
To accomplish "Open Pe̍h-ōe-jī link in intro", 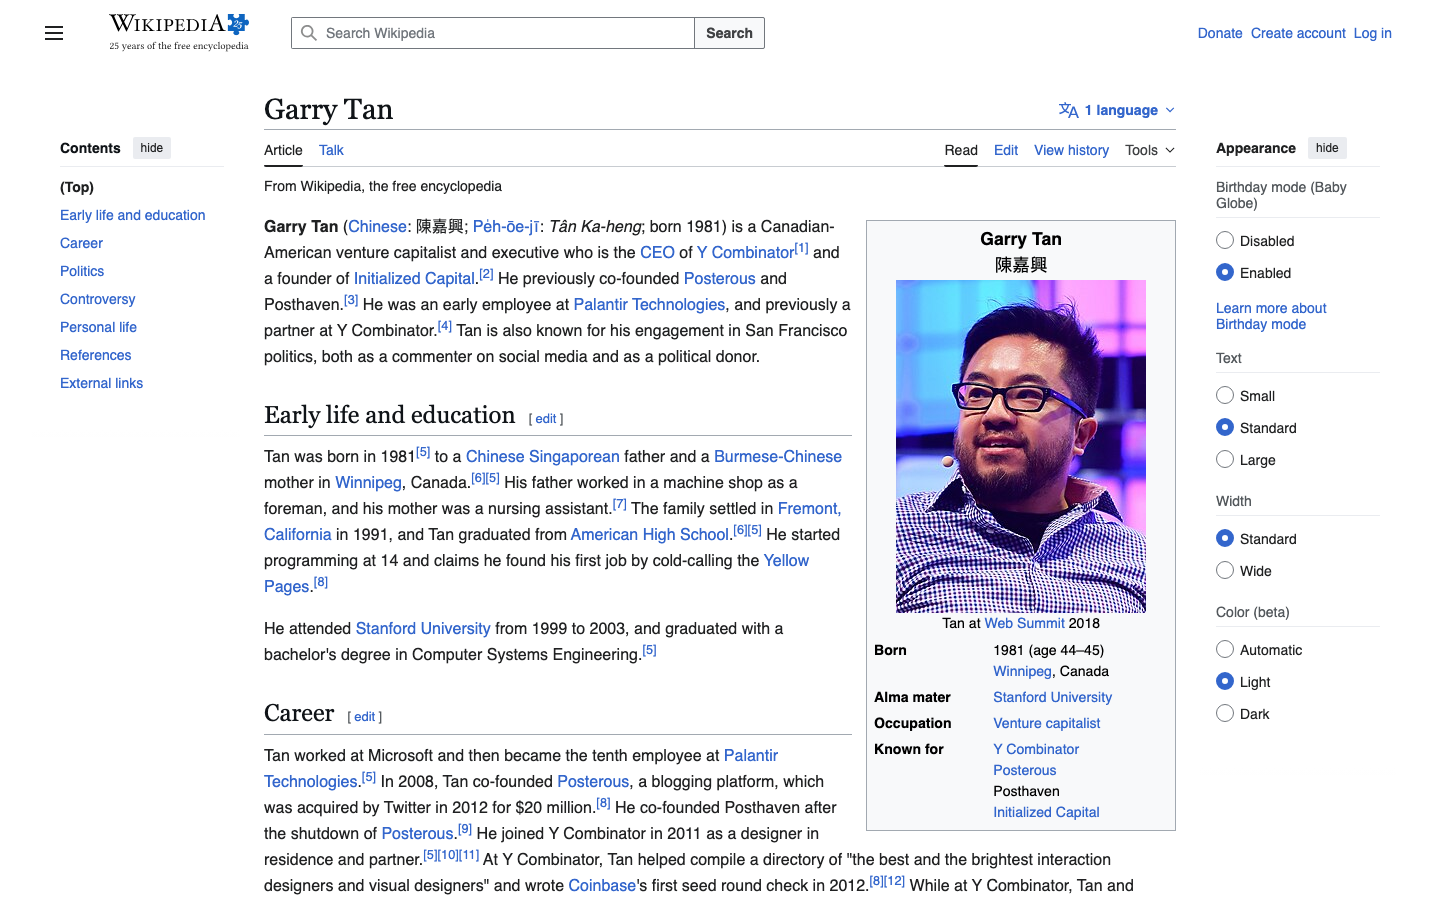I will click(506, 226).
